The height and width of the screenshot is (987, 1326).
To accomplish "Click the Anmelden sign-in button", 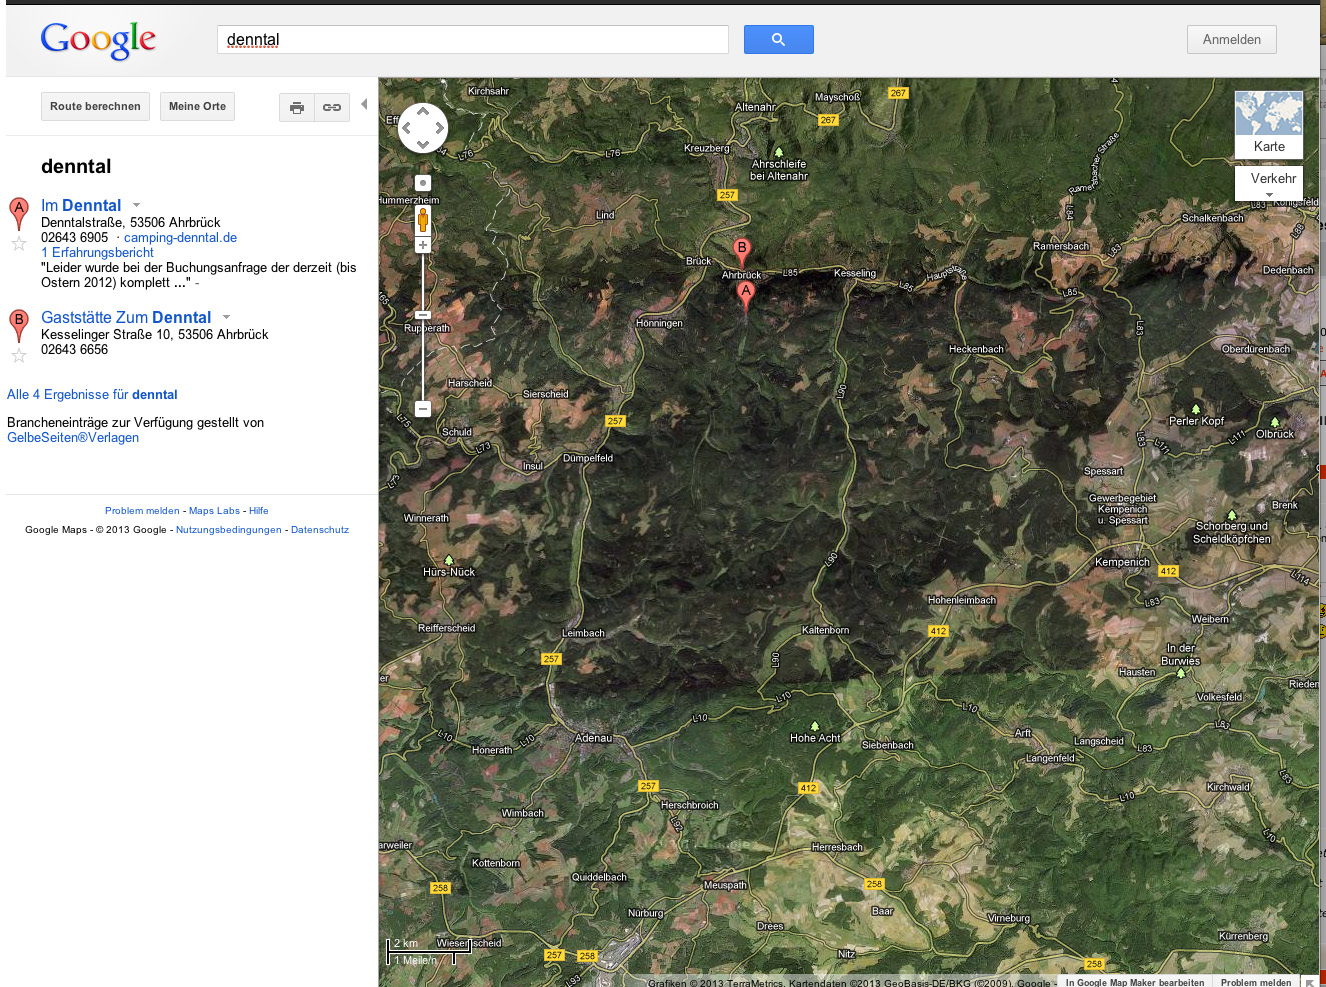I will (x=1231, y=40).
